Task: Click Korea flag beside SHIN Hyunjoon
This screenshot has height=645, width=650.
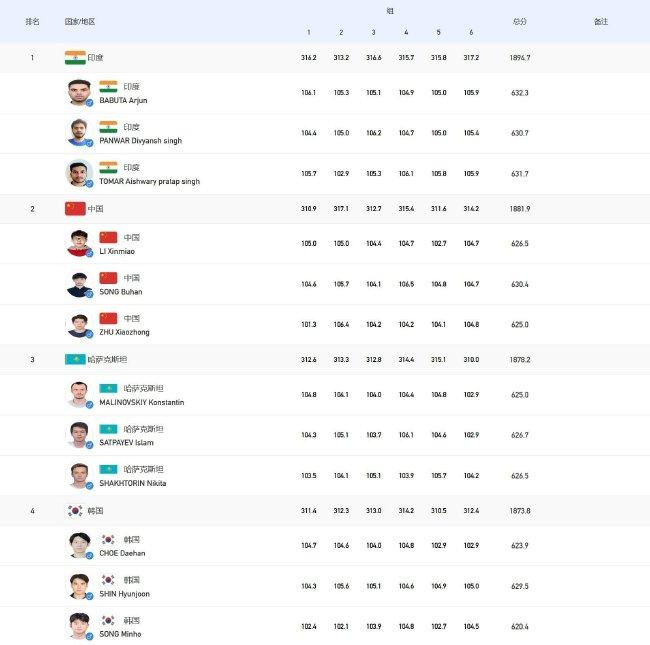Action: pyautogui.click(x=108, y=580)
